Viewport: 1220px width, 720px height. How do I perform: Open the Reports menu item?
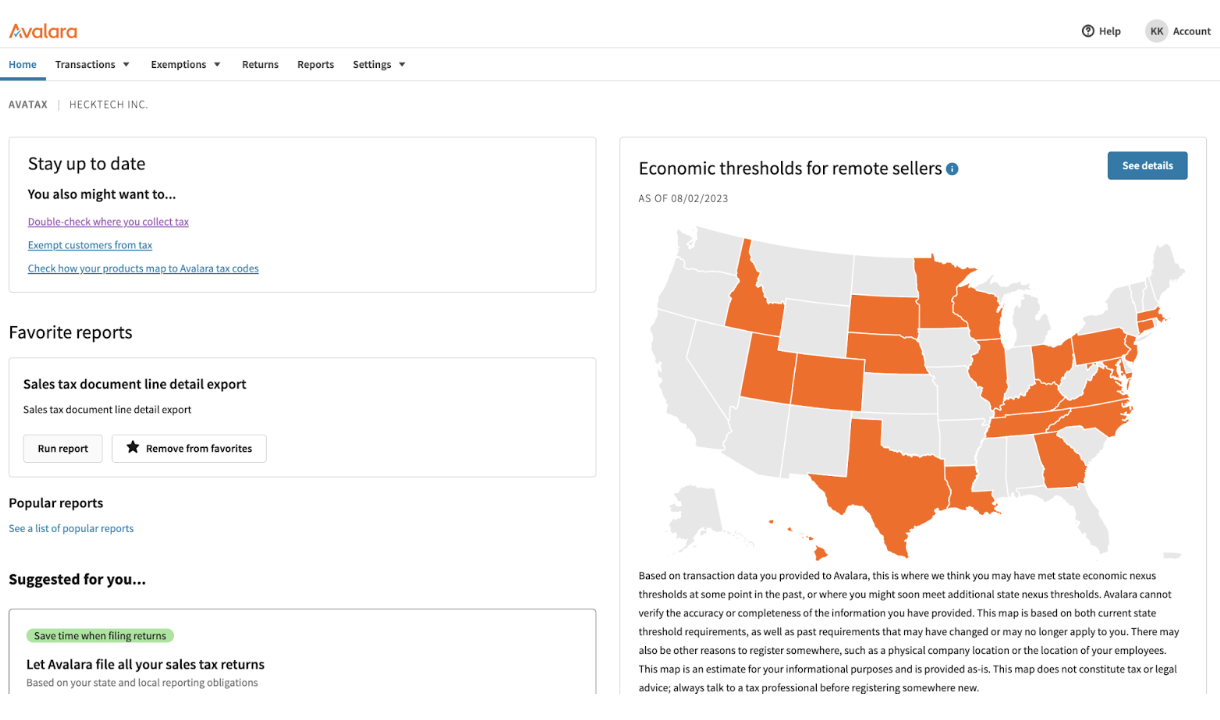tap(315, 65)
